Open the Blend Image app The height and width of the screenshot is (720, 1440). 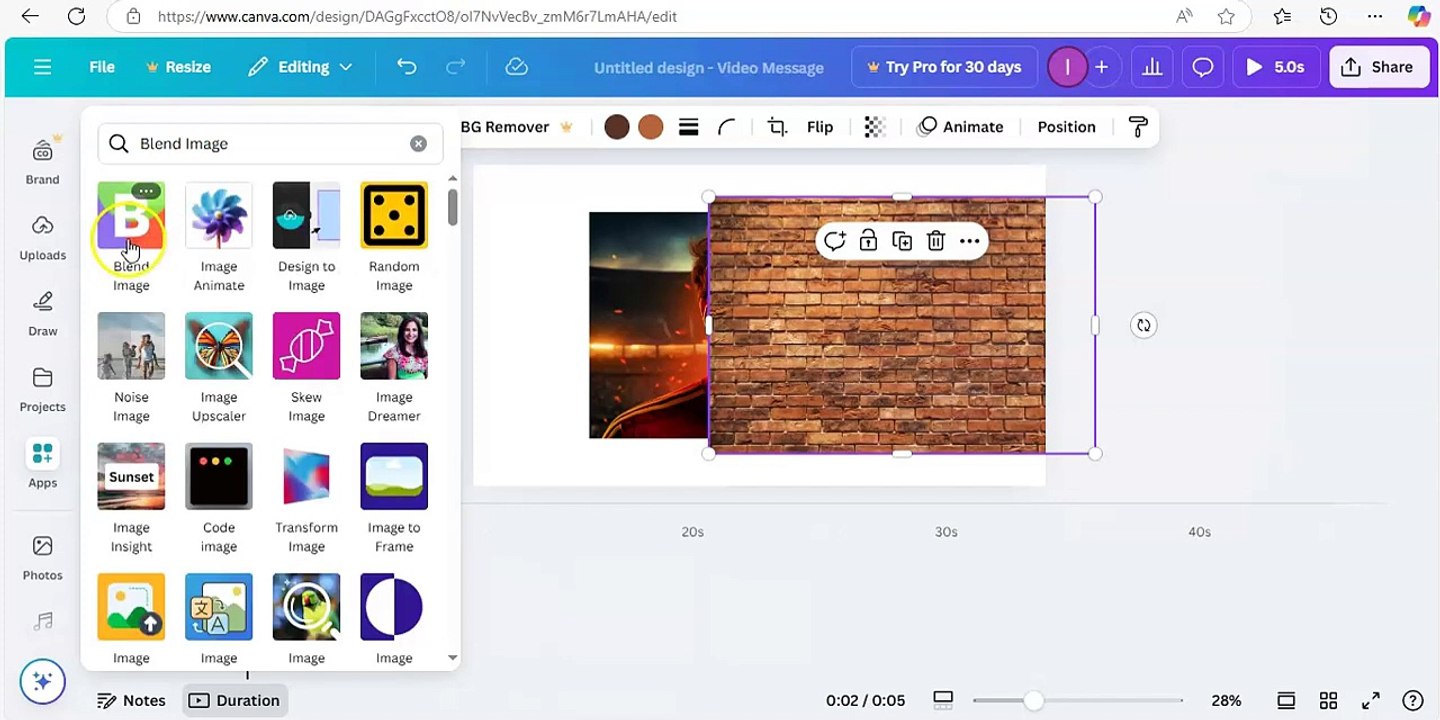pos(131,238)
